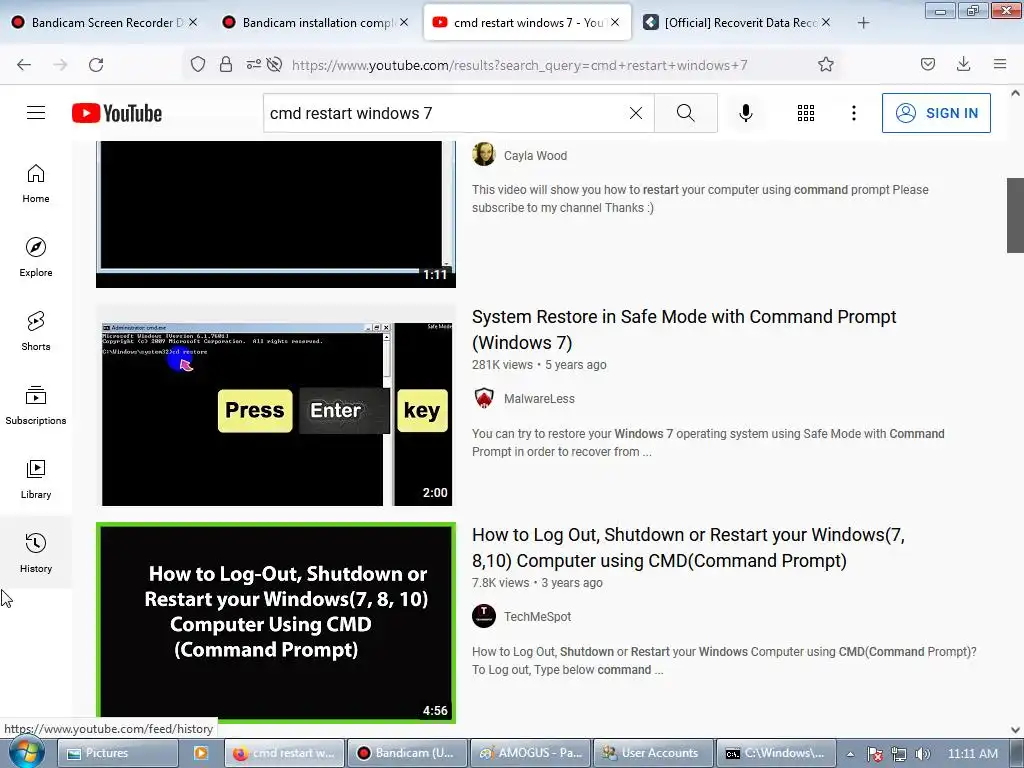Screen dimensions: 1024x768
Task: Open Firefox application menu
Action: pyautogui.click(x=1000, y=64)
